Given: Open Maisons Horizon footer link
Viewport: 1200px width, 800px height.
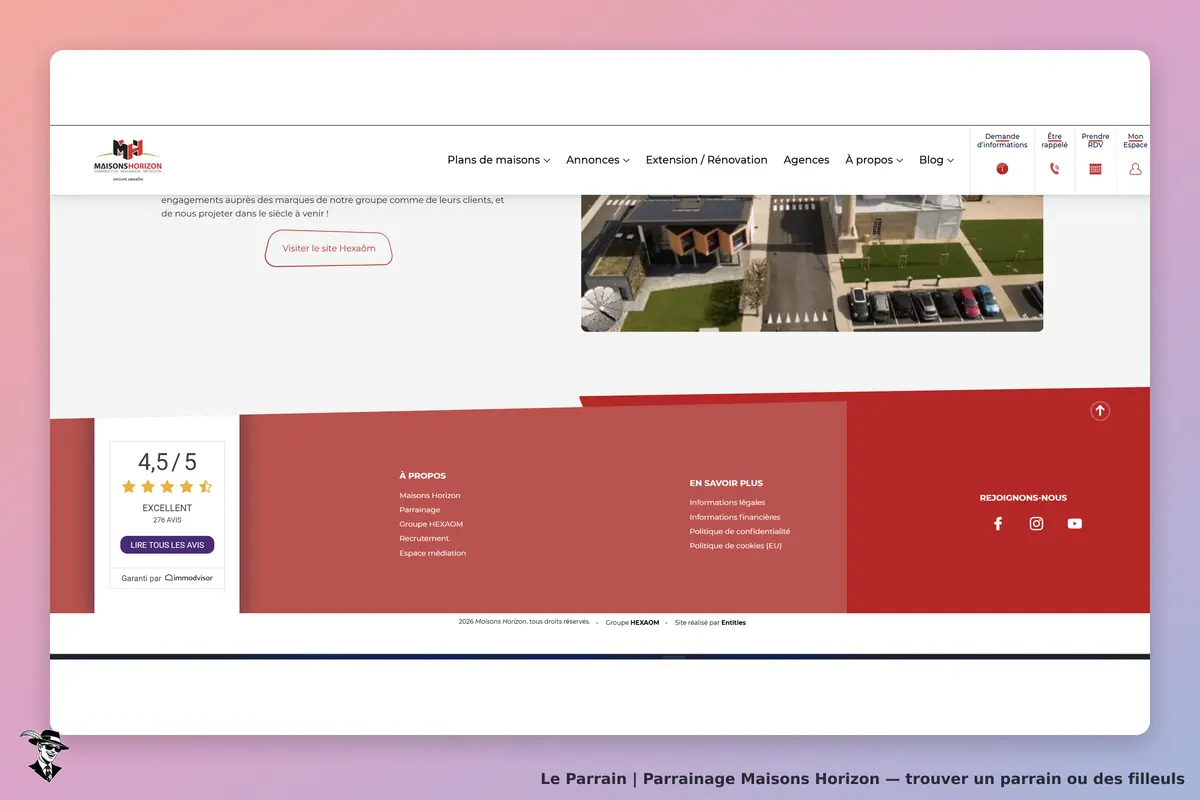Looking at the screenshot, I should point(430,496).
